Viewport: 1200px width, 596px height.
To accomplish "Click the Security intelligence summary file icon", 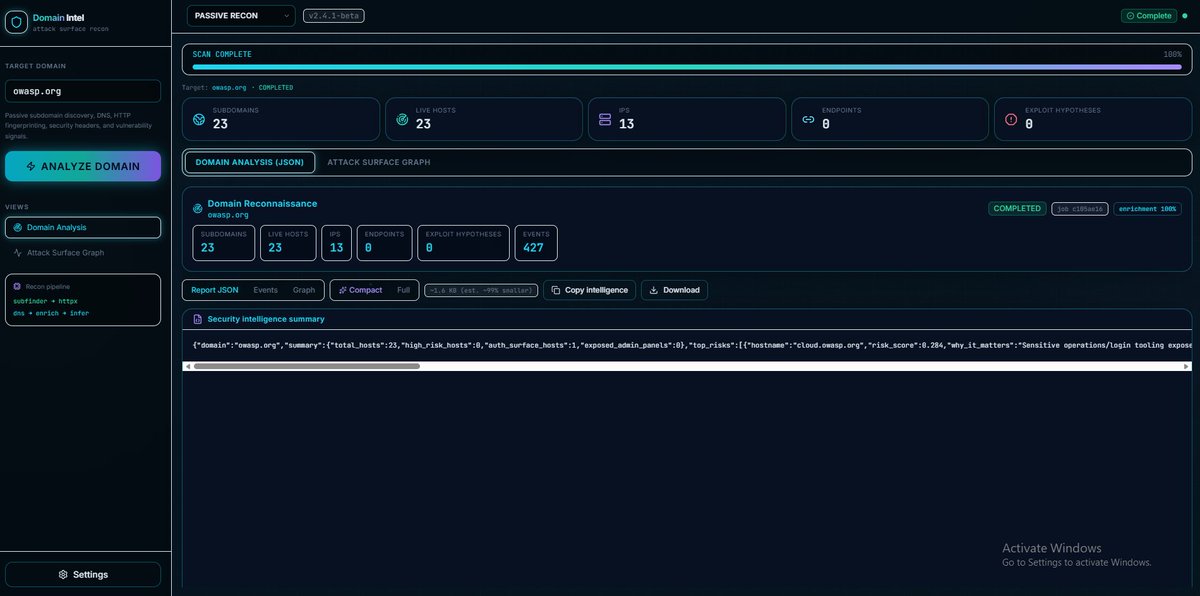I will [x=198, y=319].
